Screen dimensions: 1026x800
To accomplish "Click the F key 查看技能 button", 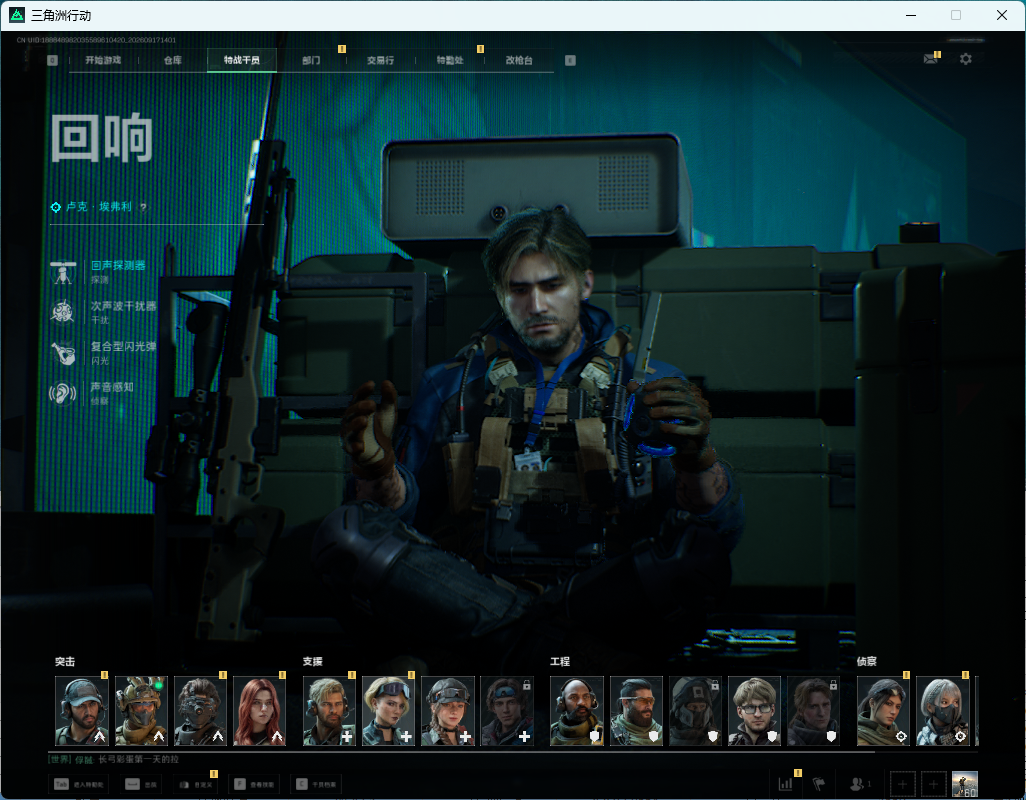I will coord(255,784).
